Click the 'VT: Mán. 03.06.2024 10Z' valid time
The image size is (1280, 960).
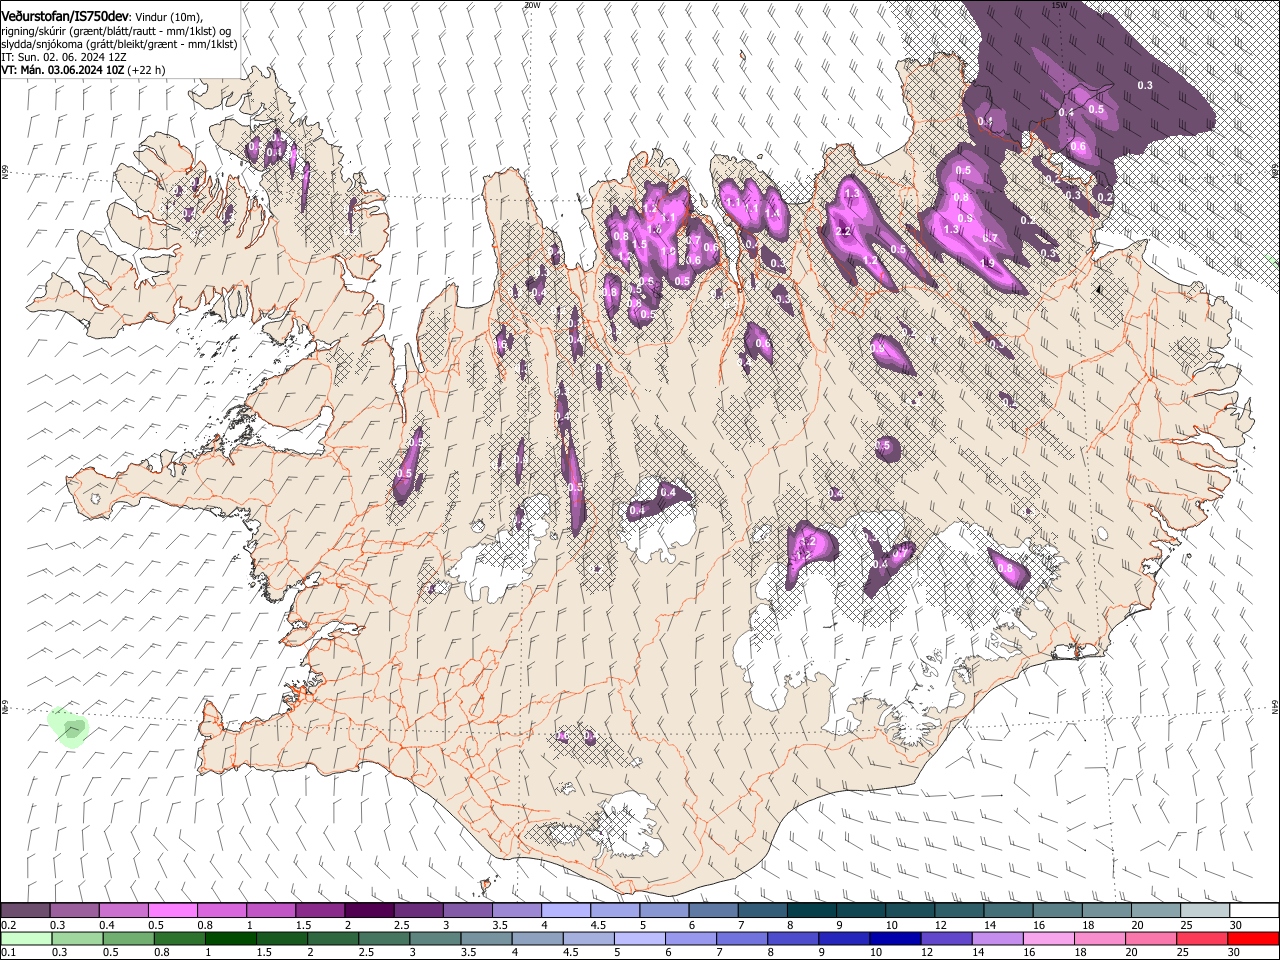63,70
